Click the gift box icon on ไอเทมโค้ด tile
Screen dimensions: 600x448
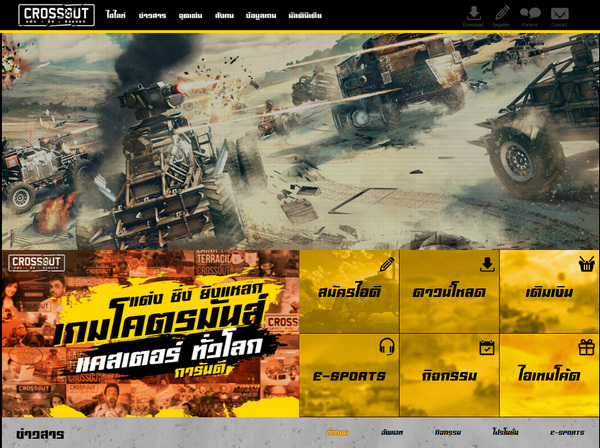586,347
